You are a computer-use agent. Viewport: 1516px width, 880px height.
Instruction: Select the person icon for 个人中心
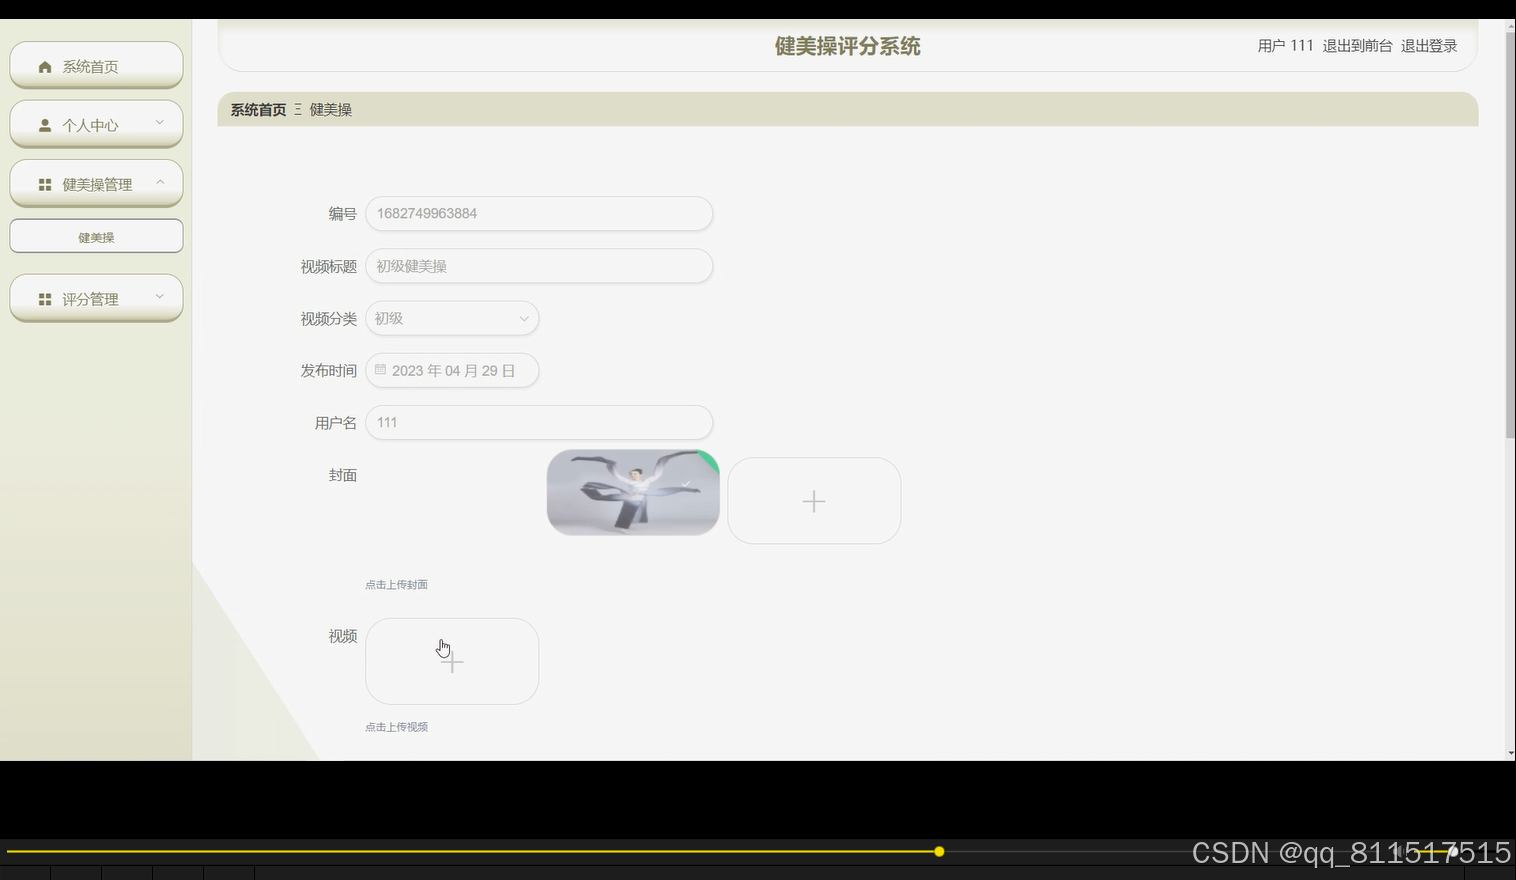(44, 124)
